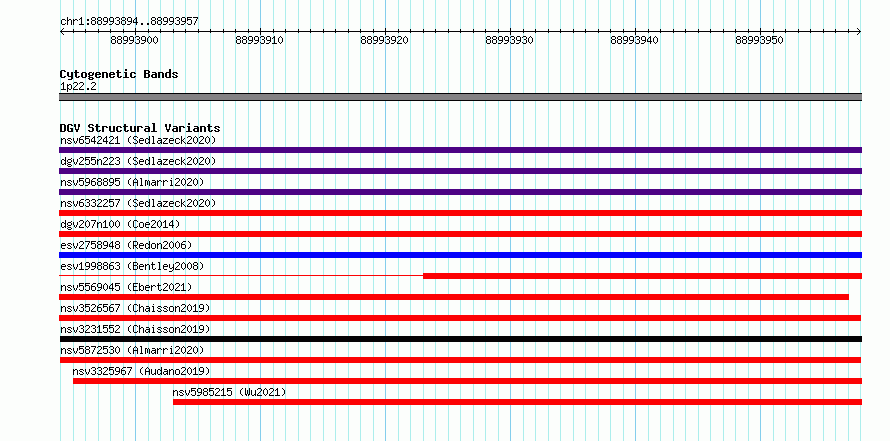Click ruler position 88993910

(260, 40)
